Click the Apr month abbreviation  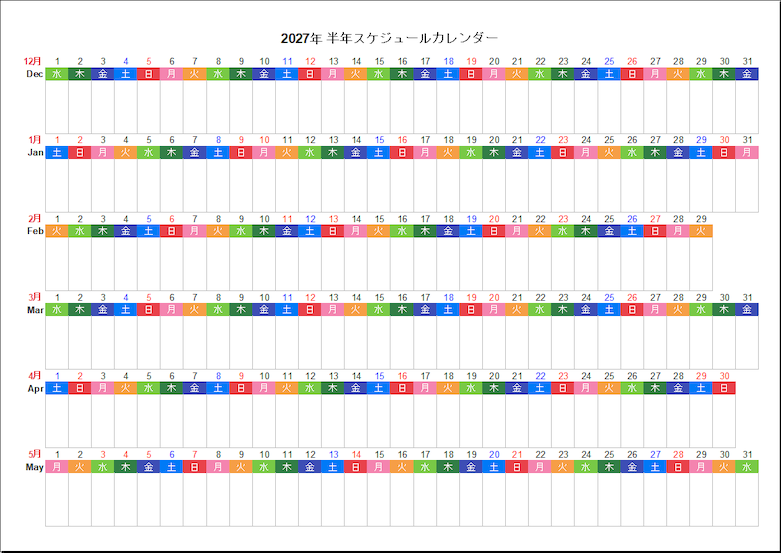35,389
